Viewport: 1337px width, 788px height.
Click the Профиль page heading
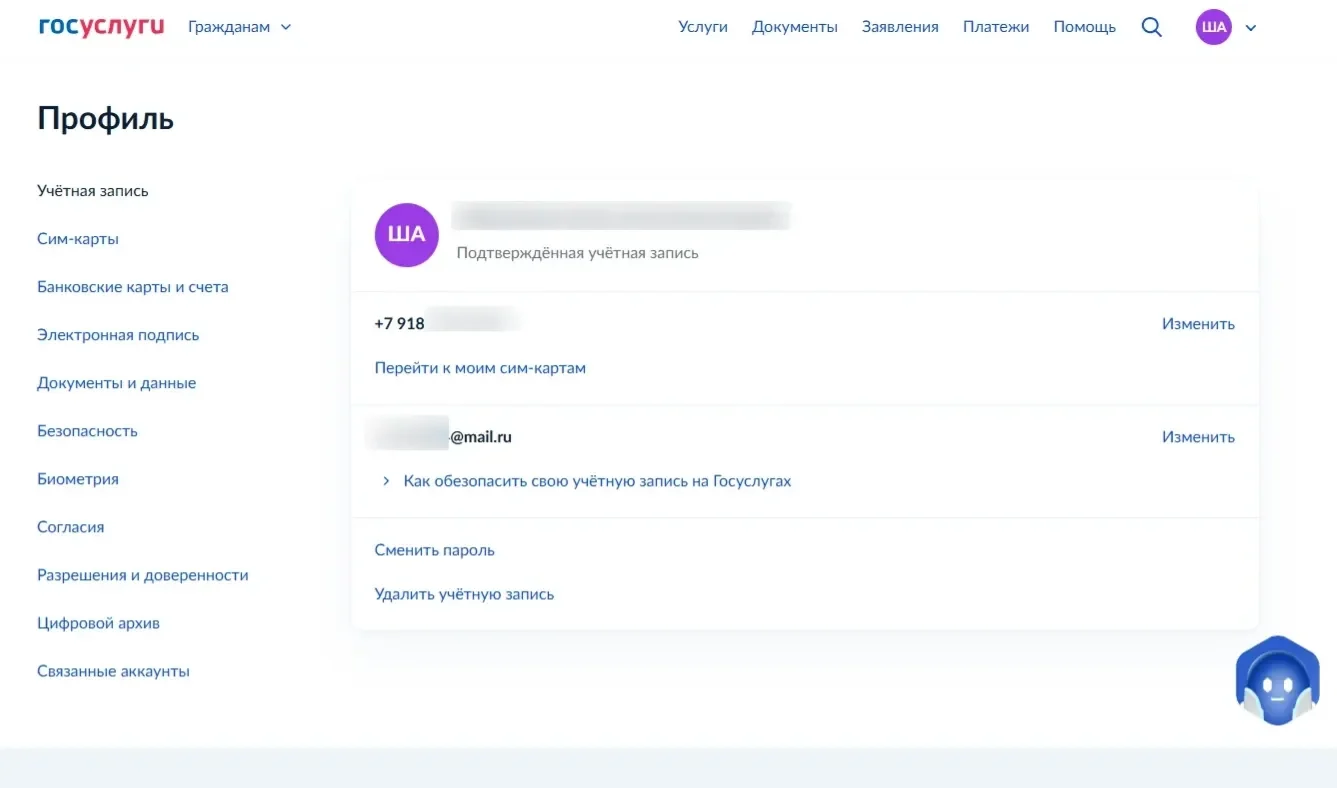[105, 119]
